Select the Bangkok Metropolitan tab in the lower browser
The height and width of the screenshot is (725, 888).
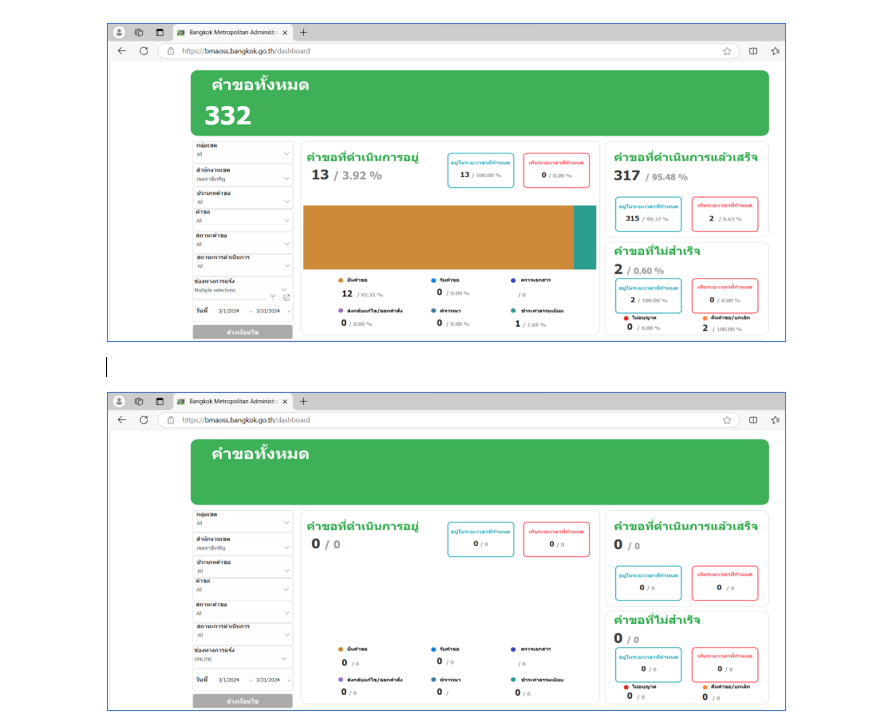pyautogui.click(x=230, y=402)
